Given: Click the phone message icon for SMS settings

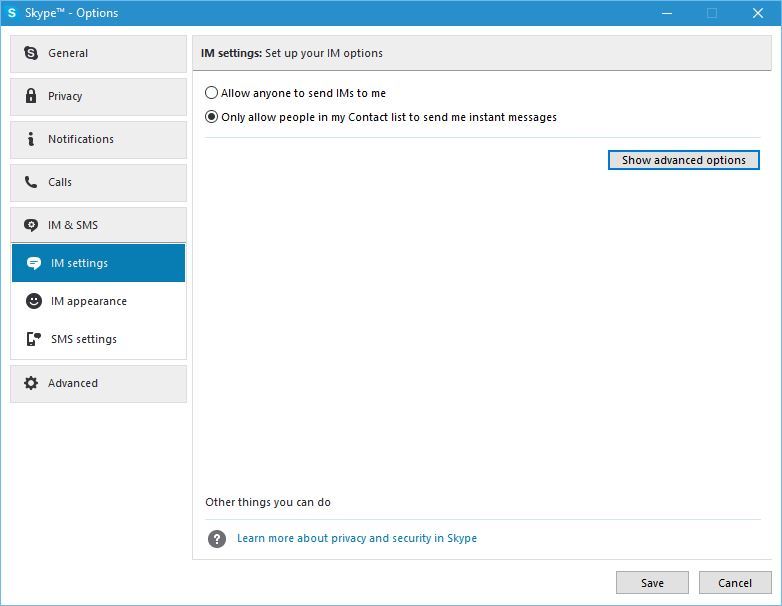Looking at the screenshot, I should [33, 339].
